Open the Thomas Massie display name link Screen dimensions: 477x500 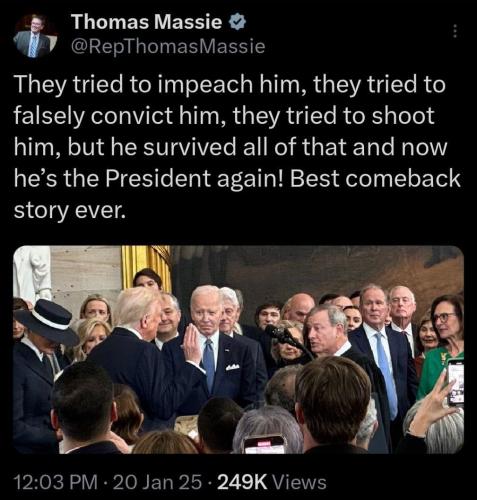click(147, 22)
